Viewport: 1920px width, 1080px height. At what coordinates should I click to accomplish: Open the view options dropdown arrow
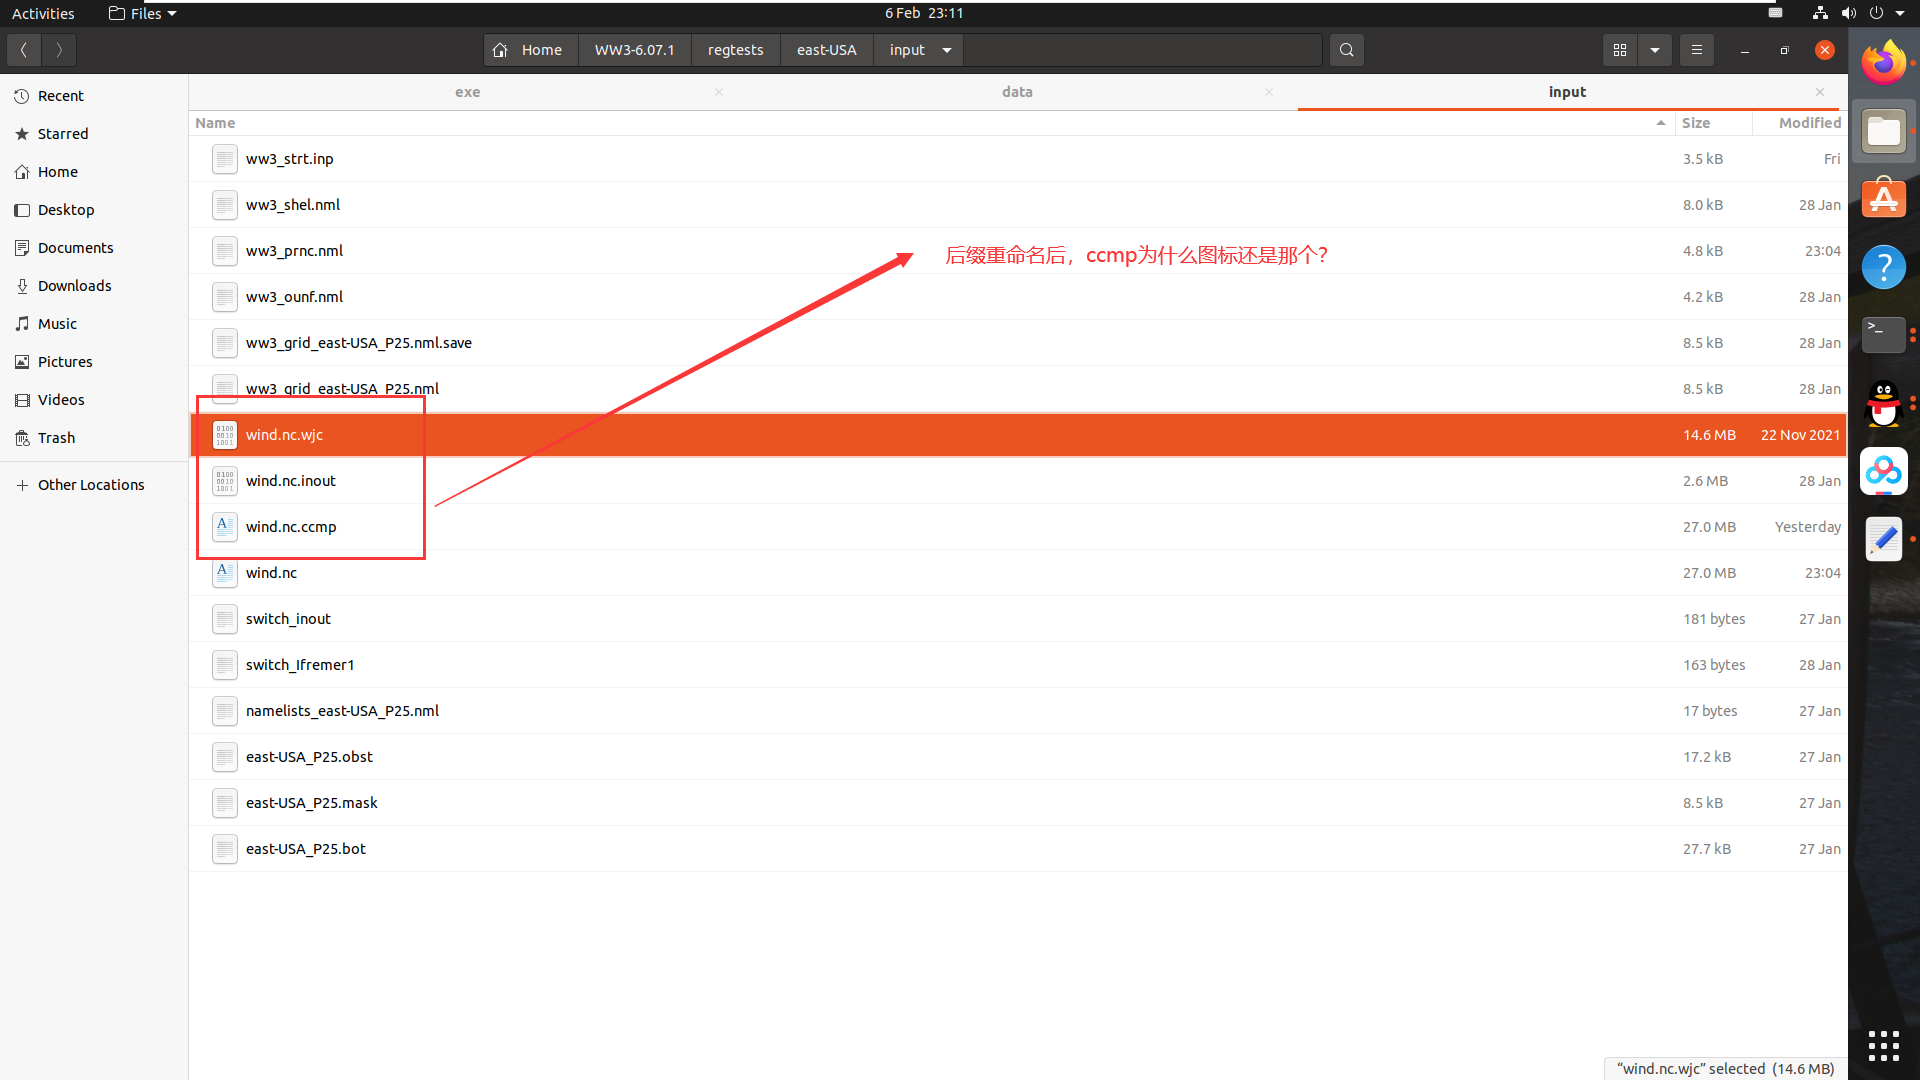point(1655,50)
